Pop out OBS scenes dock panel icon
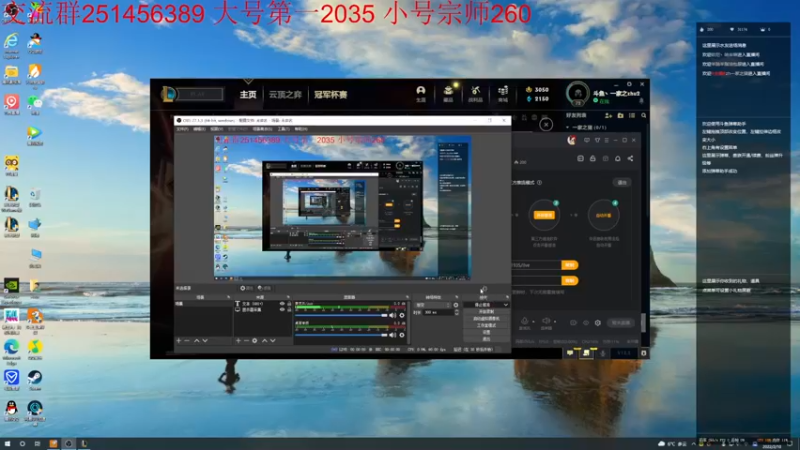This screenshot has height=450, width=800. coord(229,297)
